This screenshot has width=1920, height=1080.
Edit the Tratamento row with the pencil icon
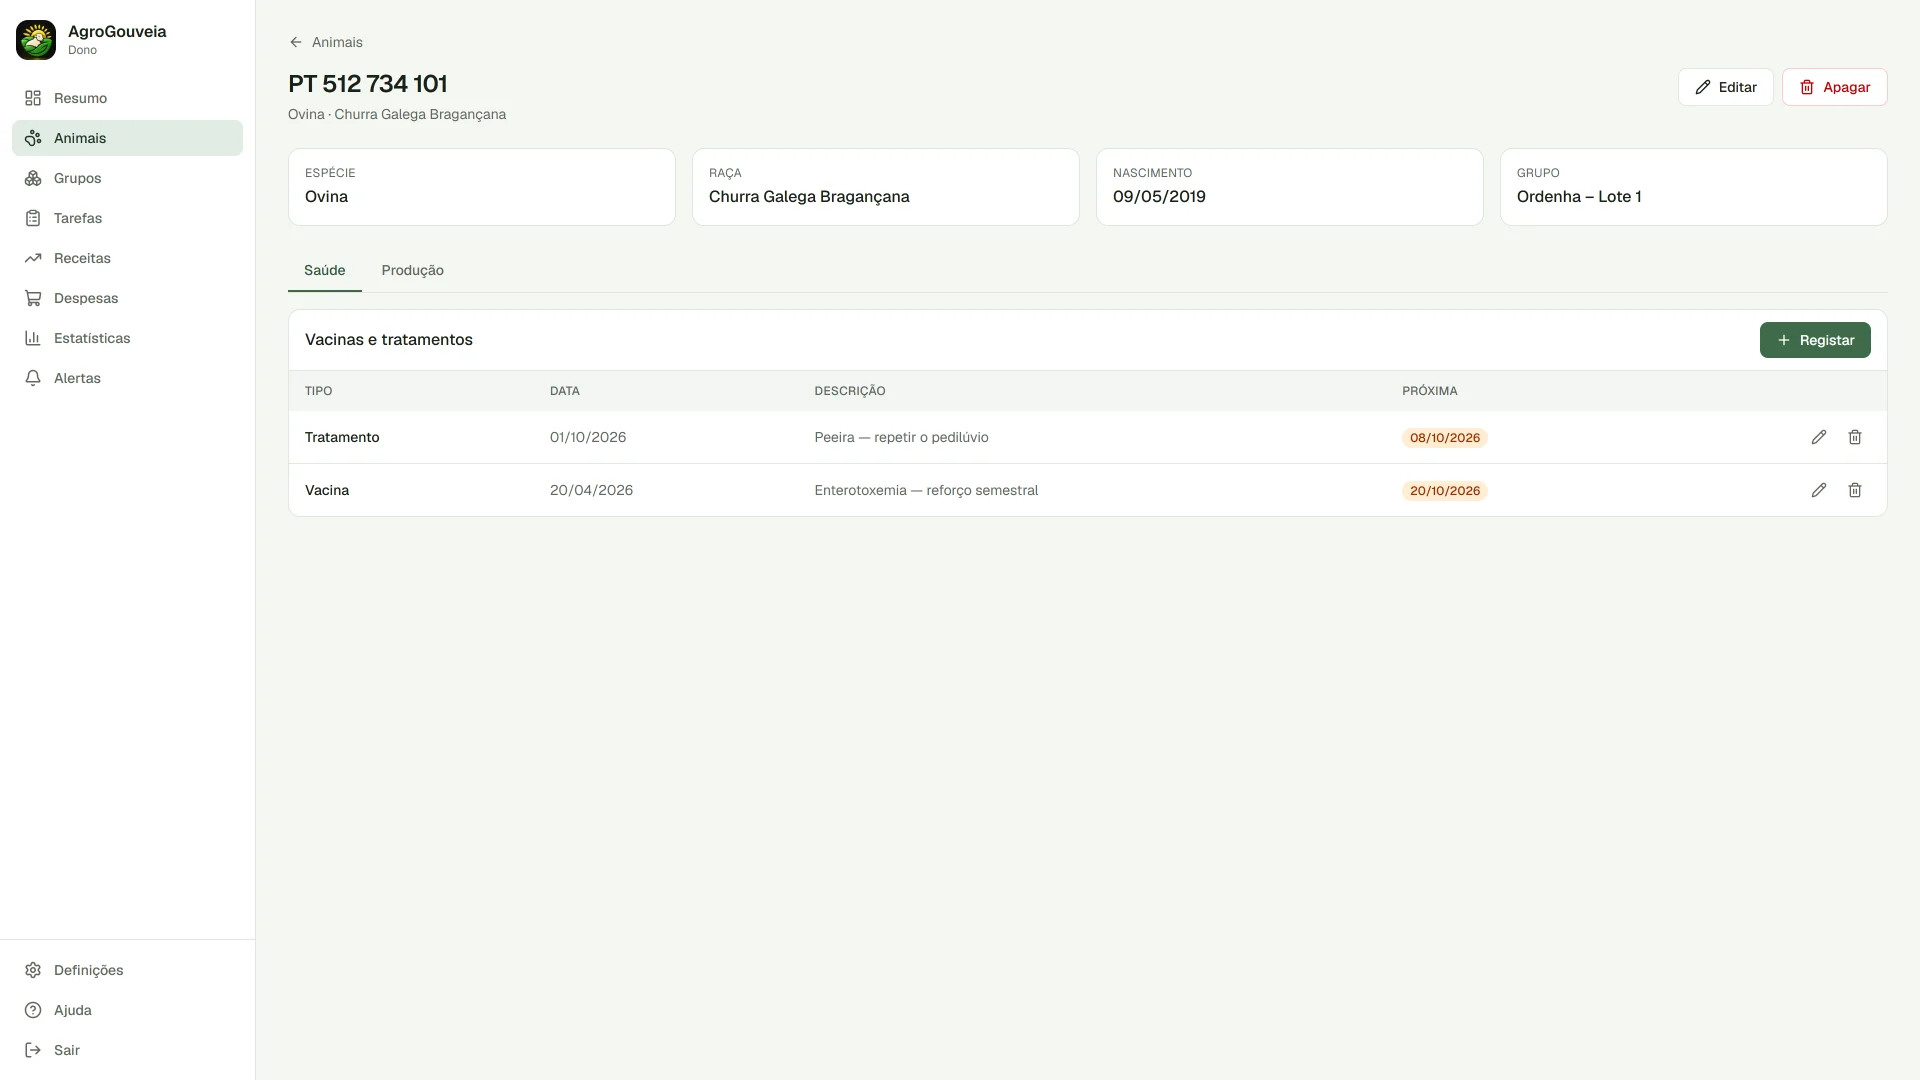tap(1819, 437)
